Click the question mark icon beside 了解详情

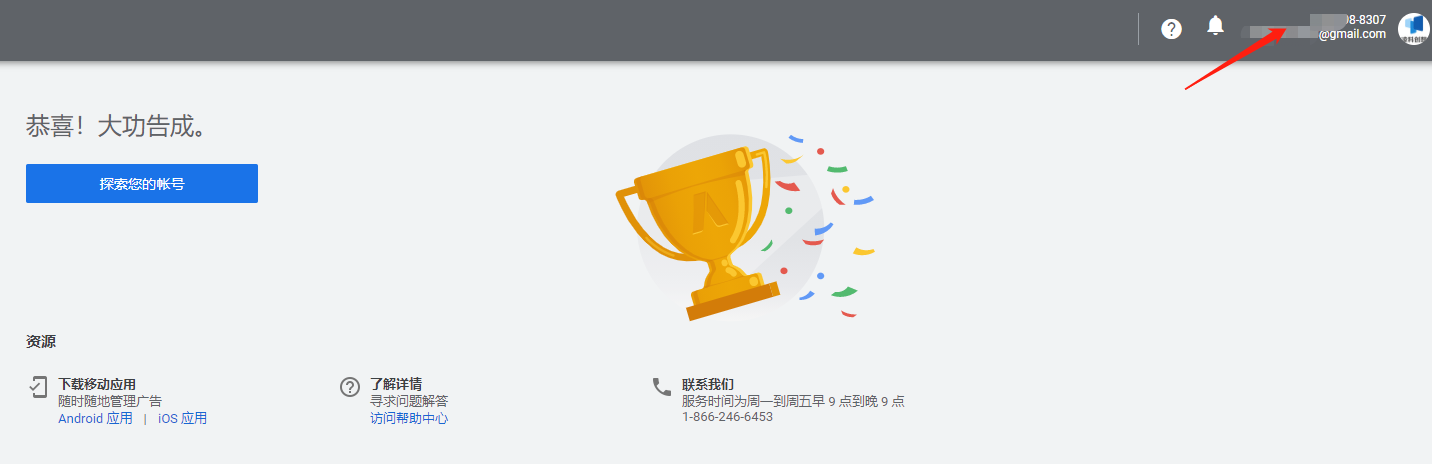click(x=350, y=386)
